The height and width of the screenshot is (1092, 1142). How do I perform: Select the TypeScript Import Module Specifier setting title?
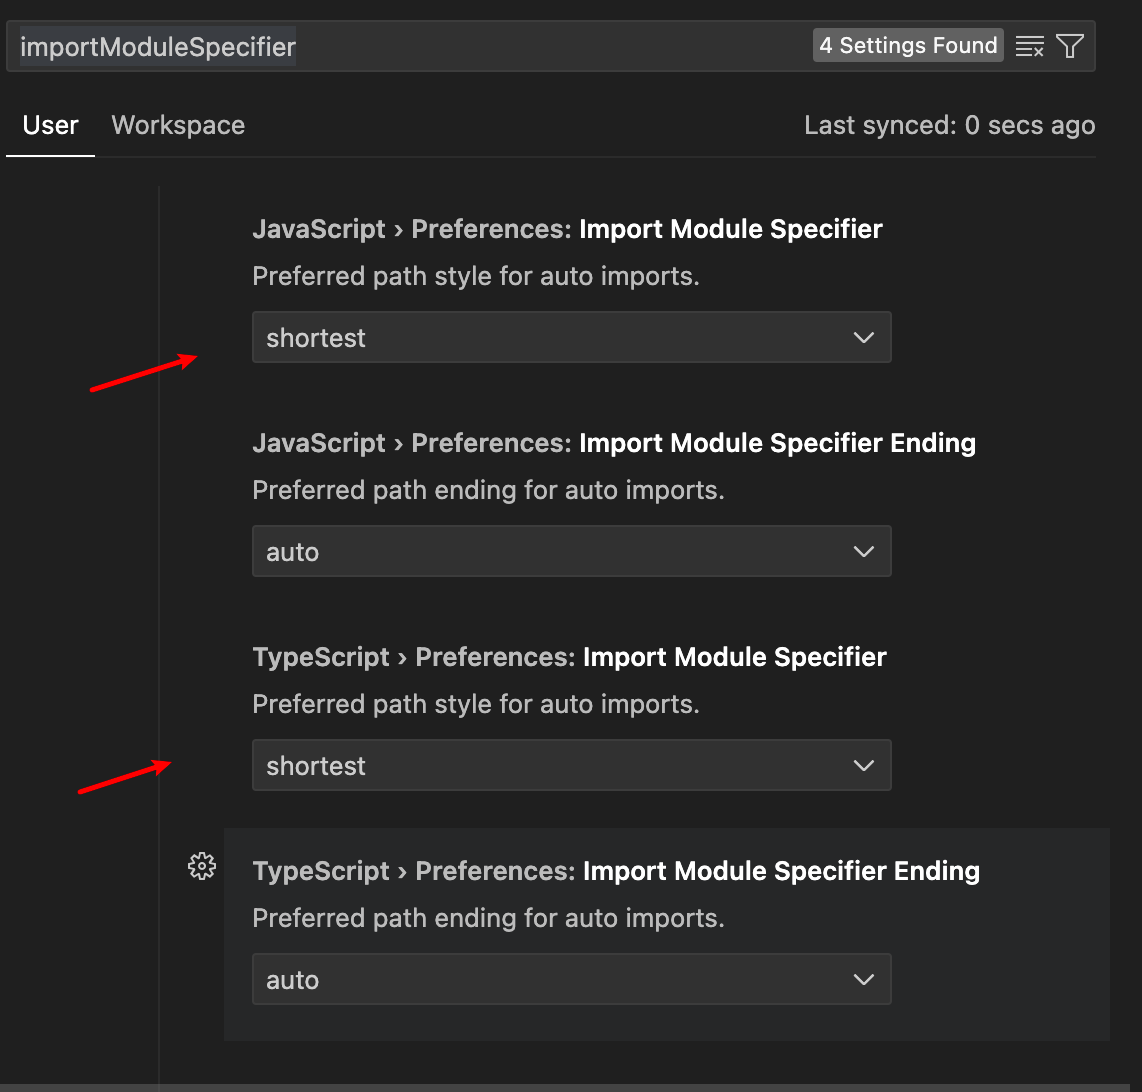point(569,657)
